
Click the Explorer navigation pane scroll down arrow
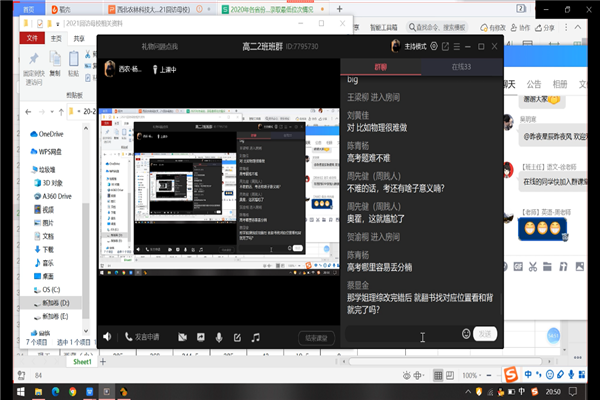86,331
